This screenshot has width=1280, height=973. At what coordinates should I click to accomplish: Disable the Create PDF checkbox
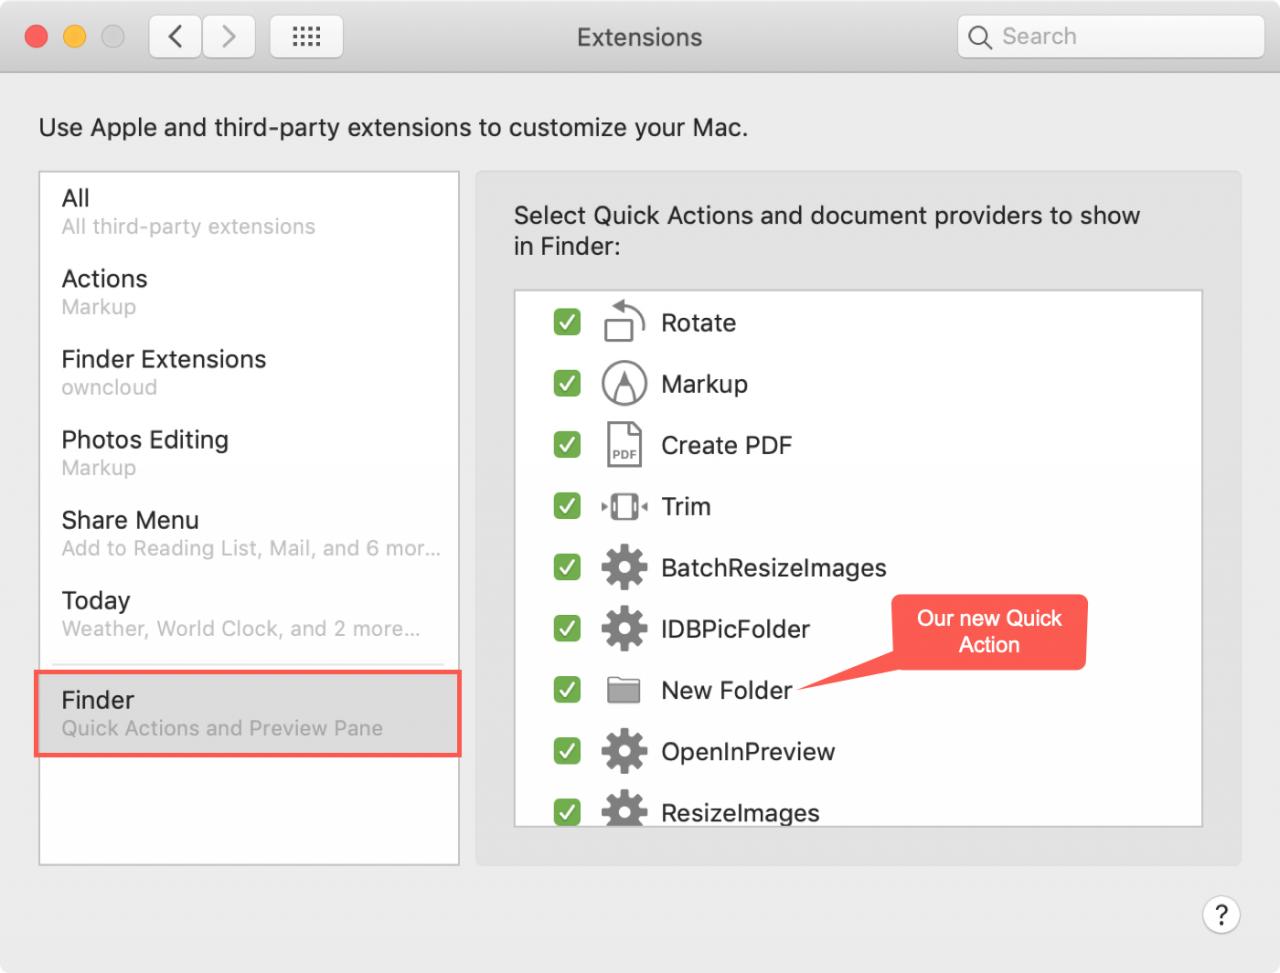[567, 445]
